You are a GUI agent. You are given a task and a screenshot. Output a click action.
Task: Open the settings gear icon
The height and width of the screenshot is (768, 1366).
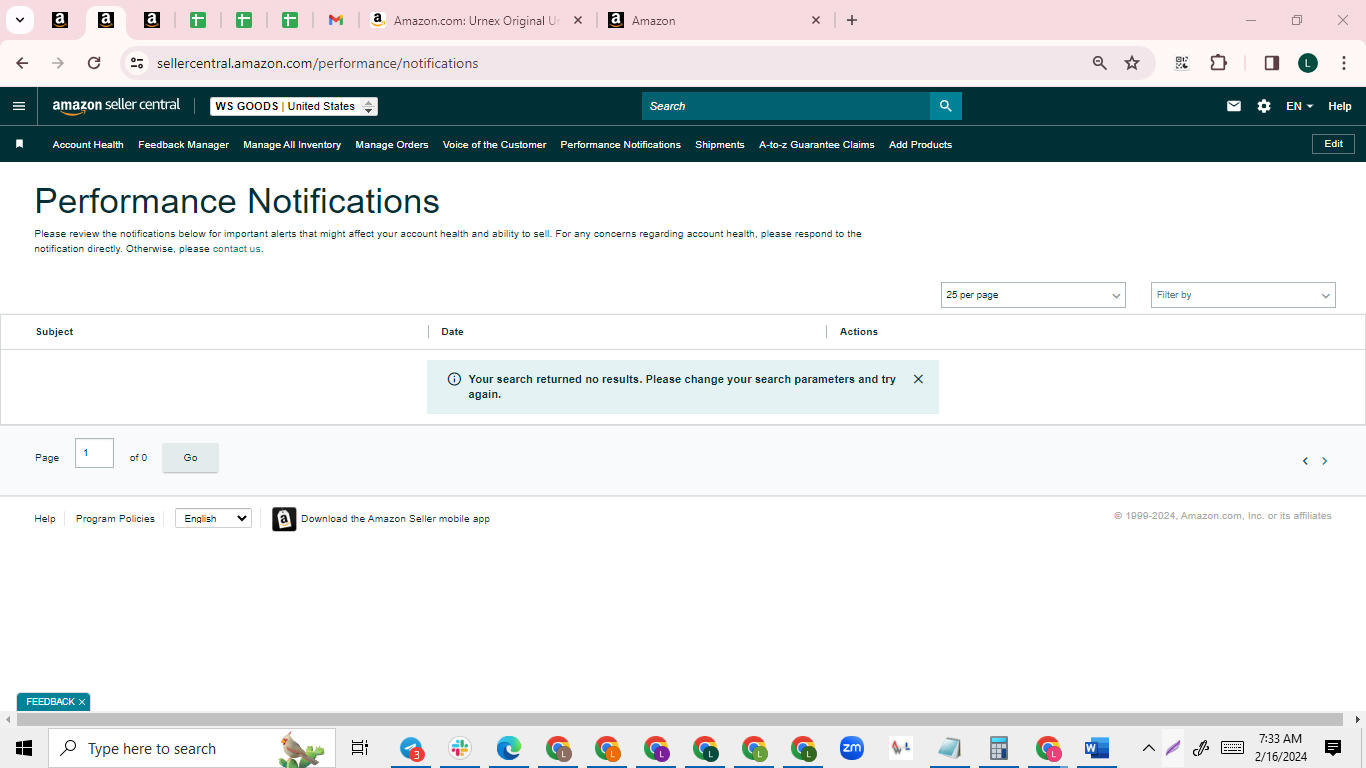click(x=1264, y=106)
